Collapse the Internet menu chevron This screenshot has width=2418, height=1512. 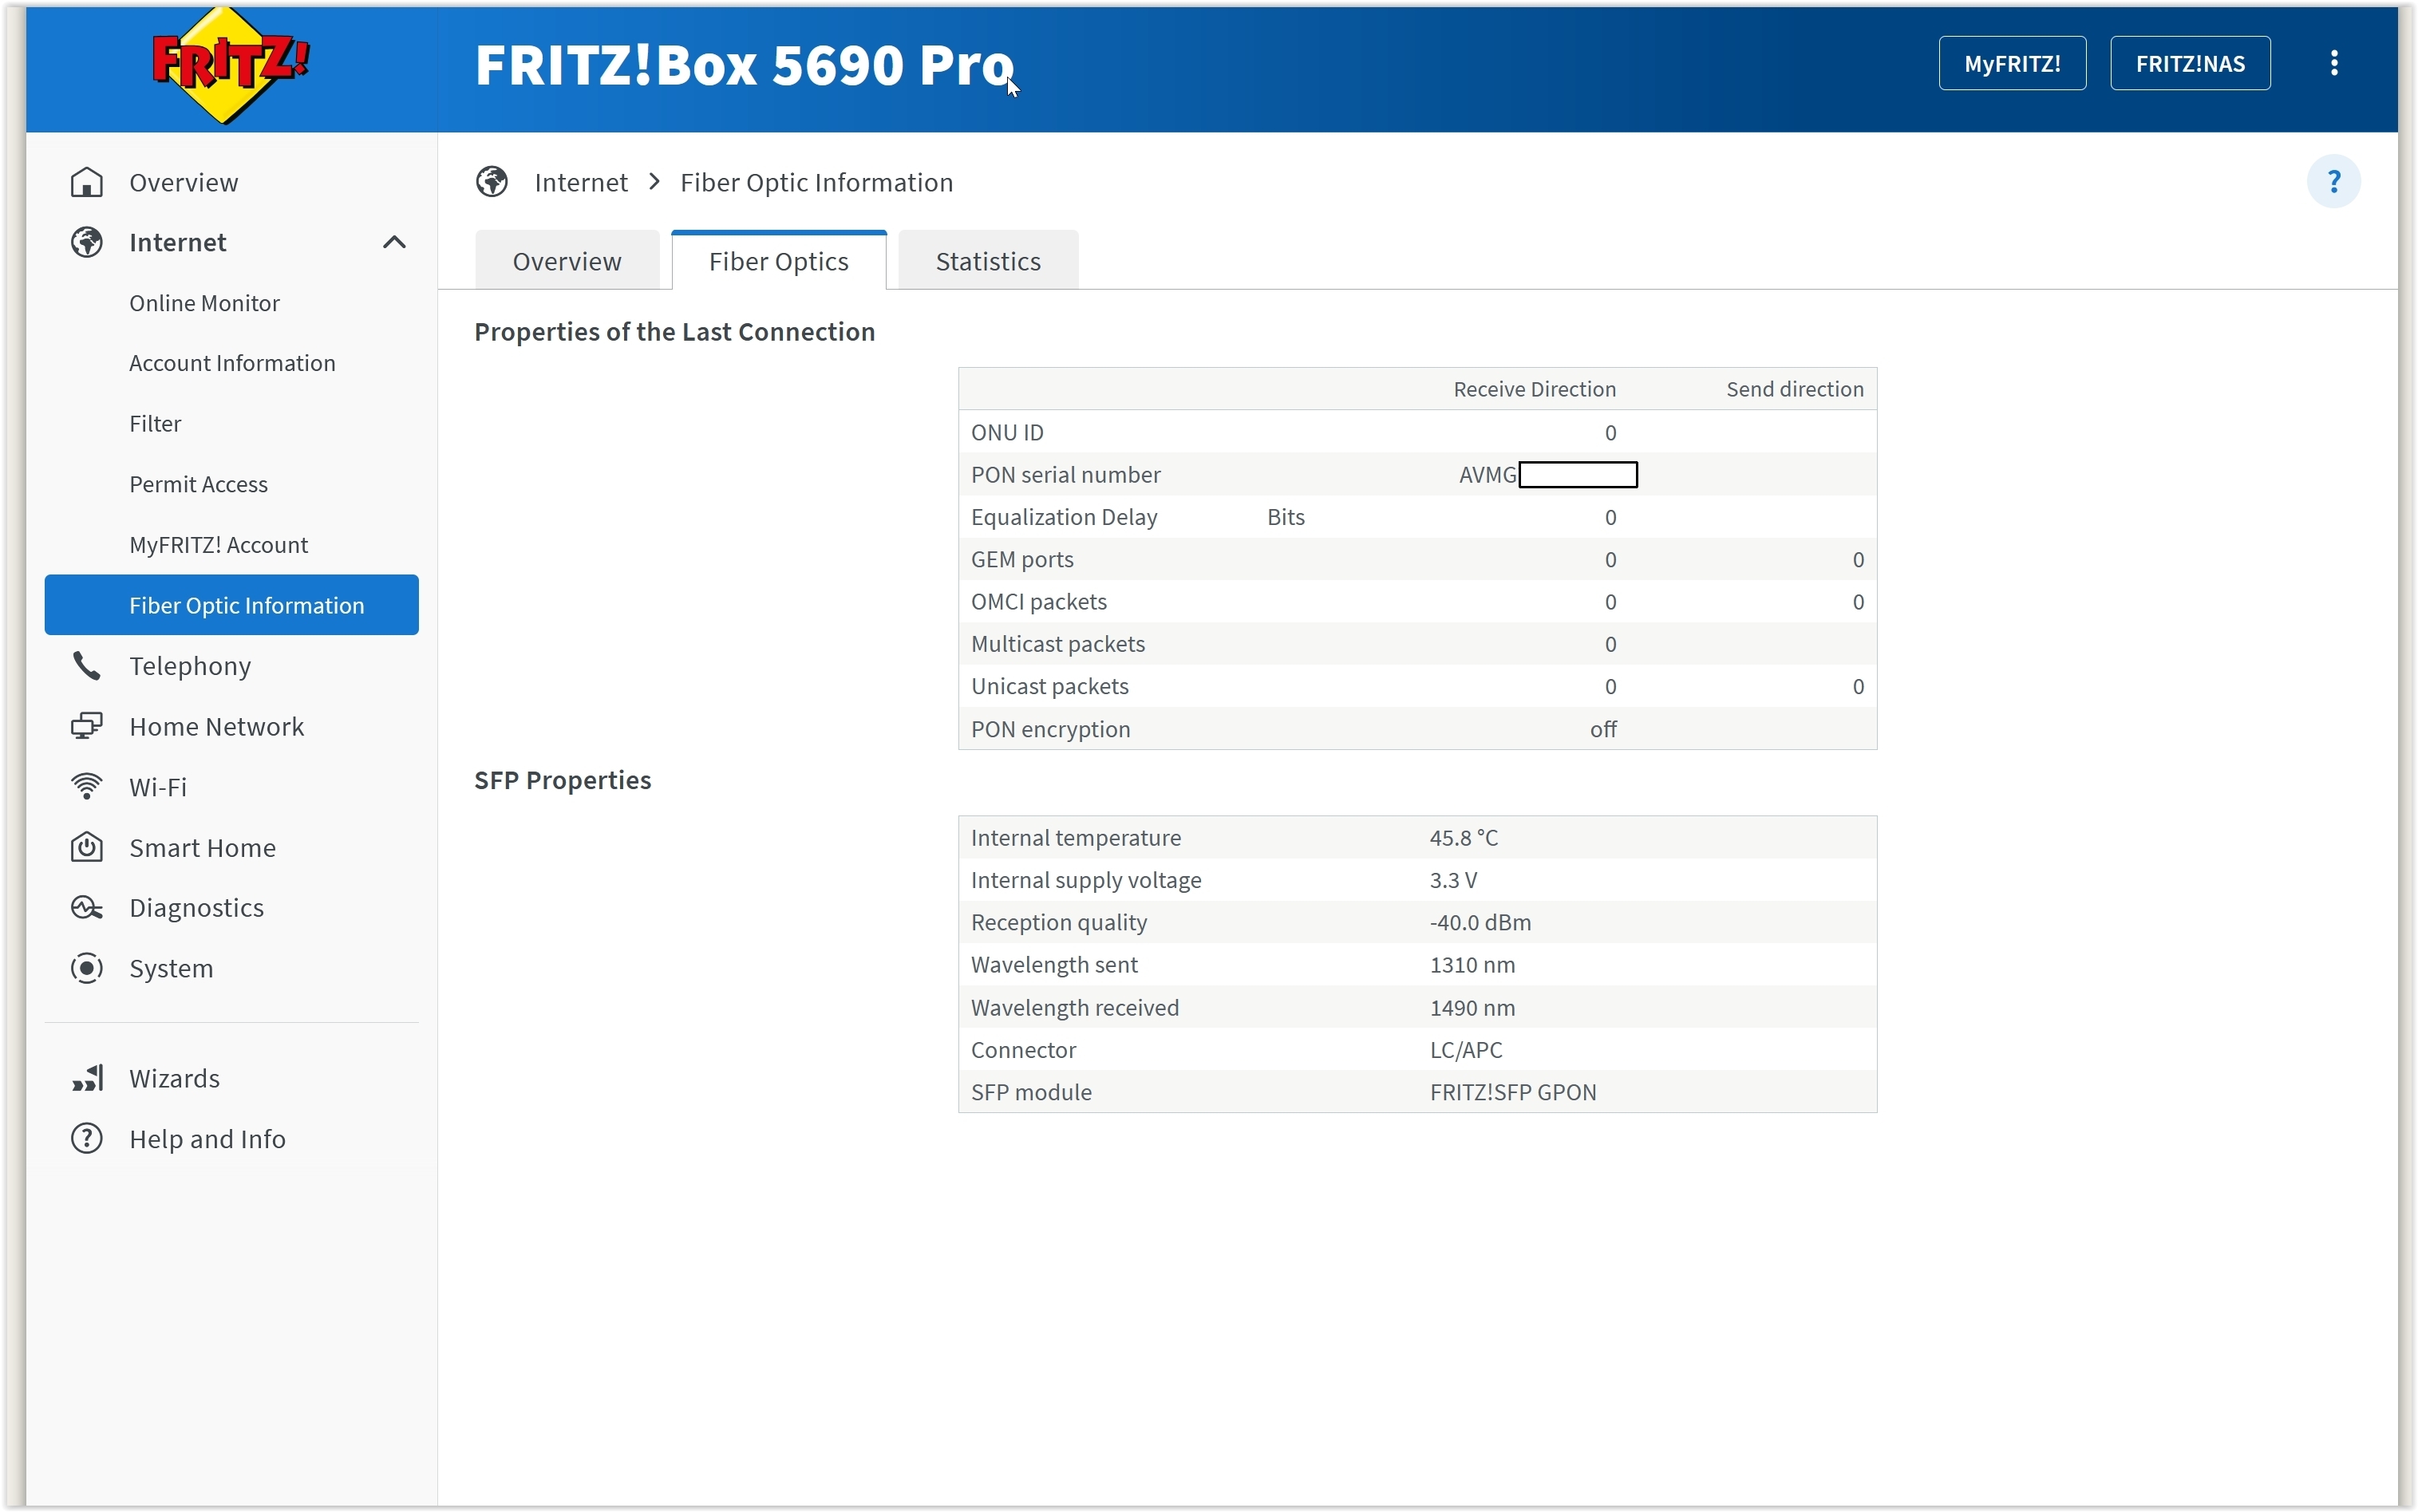pos(394,242)
